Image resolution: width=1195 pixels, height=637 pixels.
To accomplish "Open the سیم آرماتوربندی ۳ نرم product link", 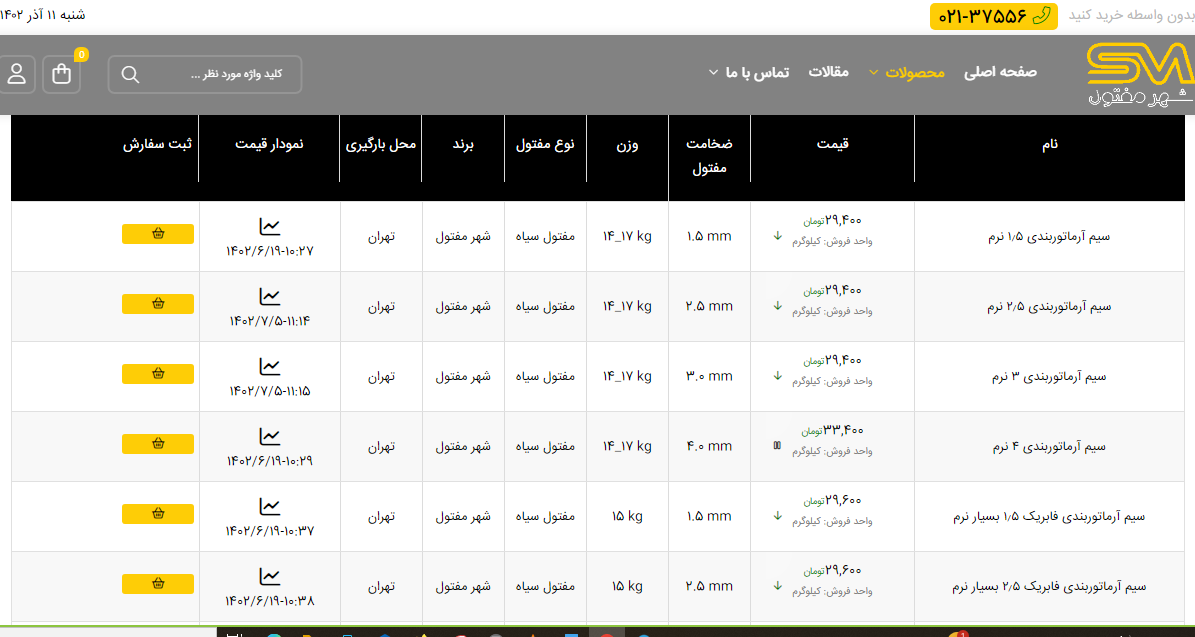I will (1048, 377).
